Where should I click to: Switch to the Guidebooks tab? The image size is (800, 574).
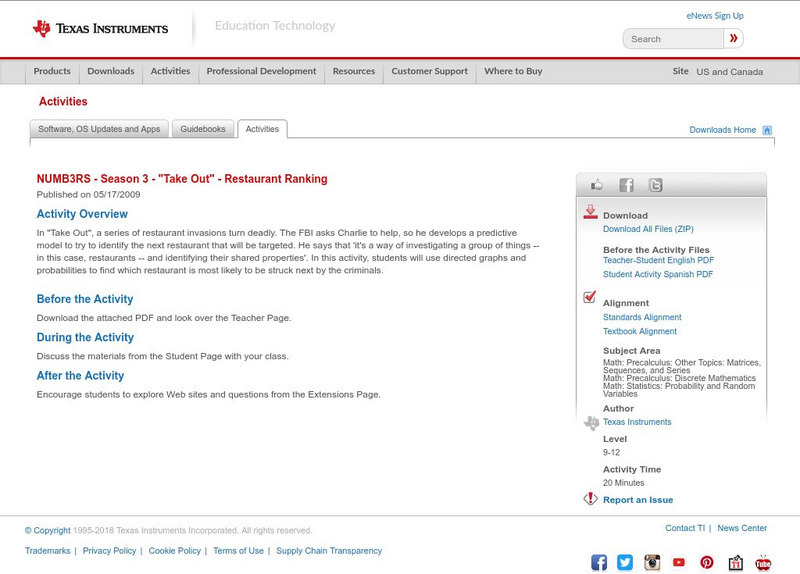click(x=203, y=129)
